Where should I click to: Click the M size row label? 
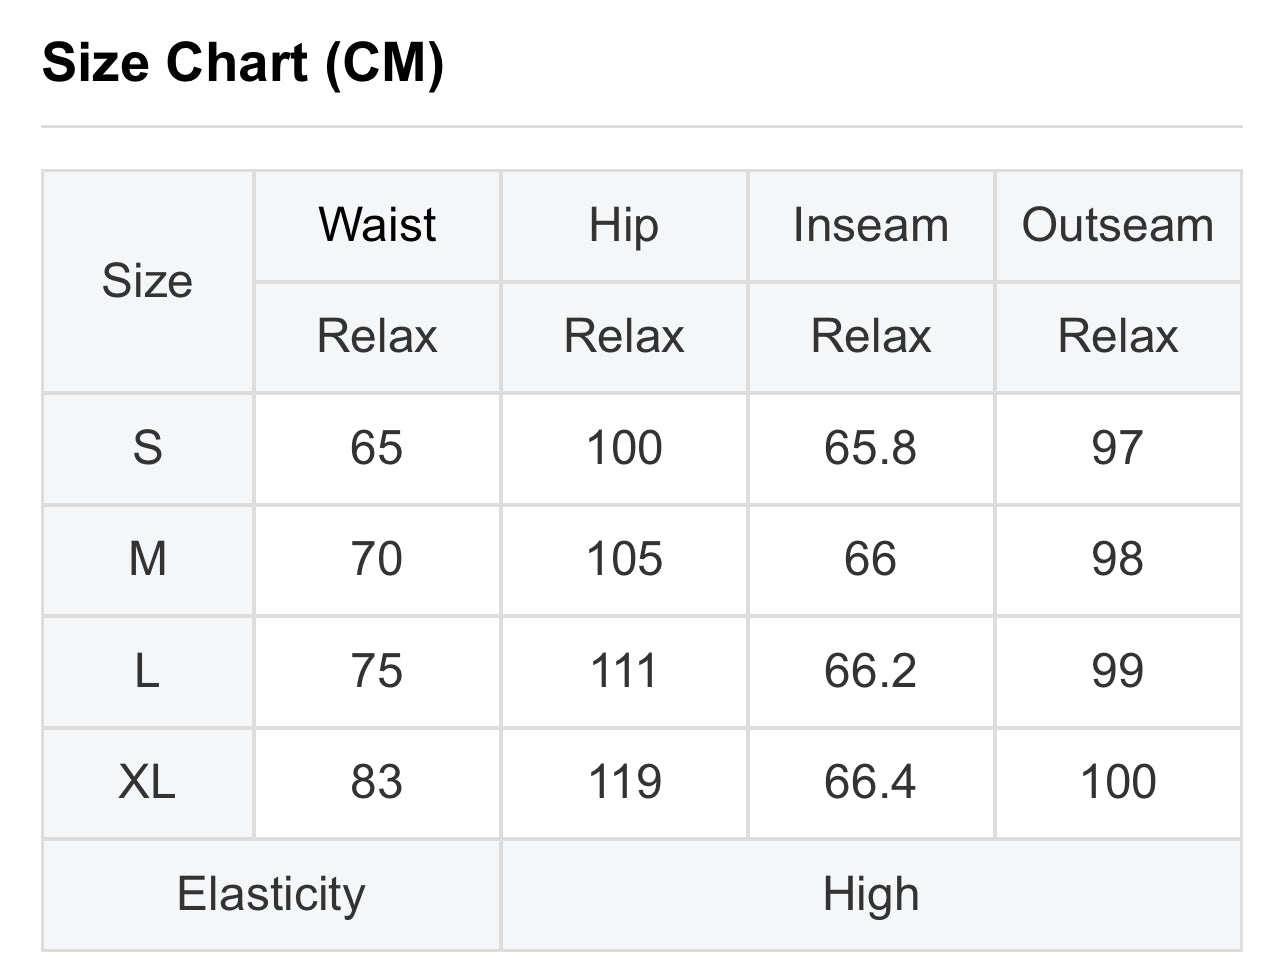tap(147, 559)
